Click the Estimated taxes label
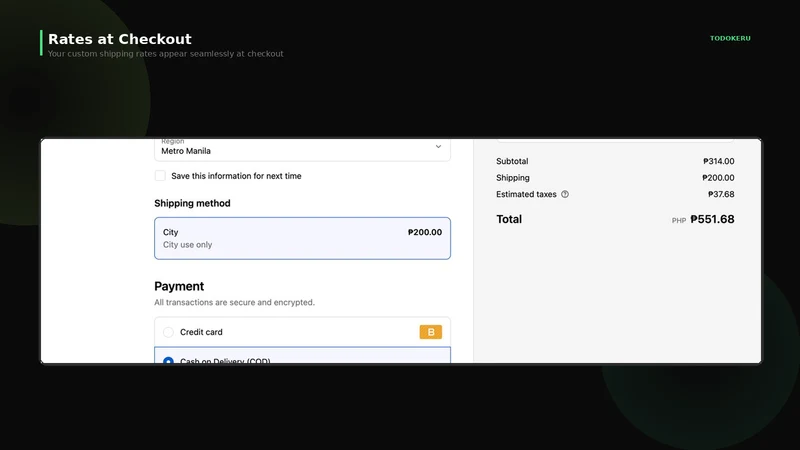This screenshot has height=450, width=800. 526,194
